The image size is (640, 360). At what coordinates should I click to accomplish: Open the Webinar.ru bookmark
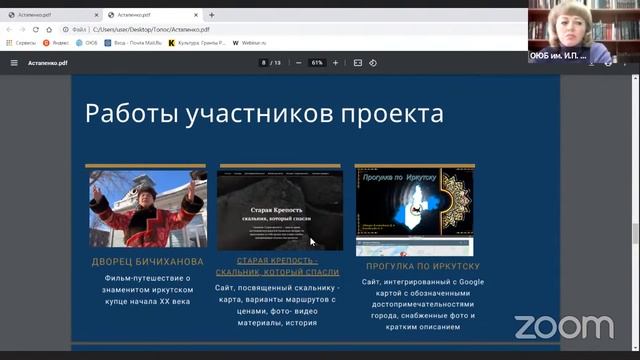[x=249, y=43]
